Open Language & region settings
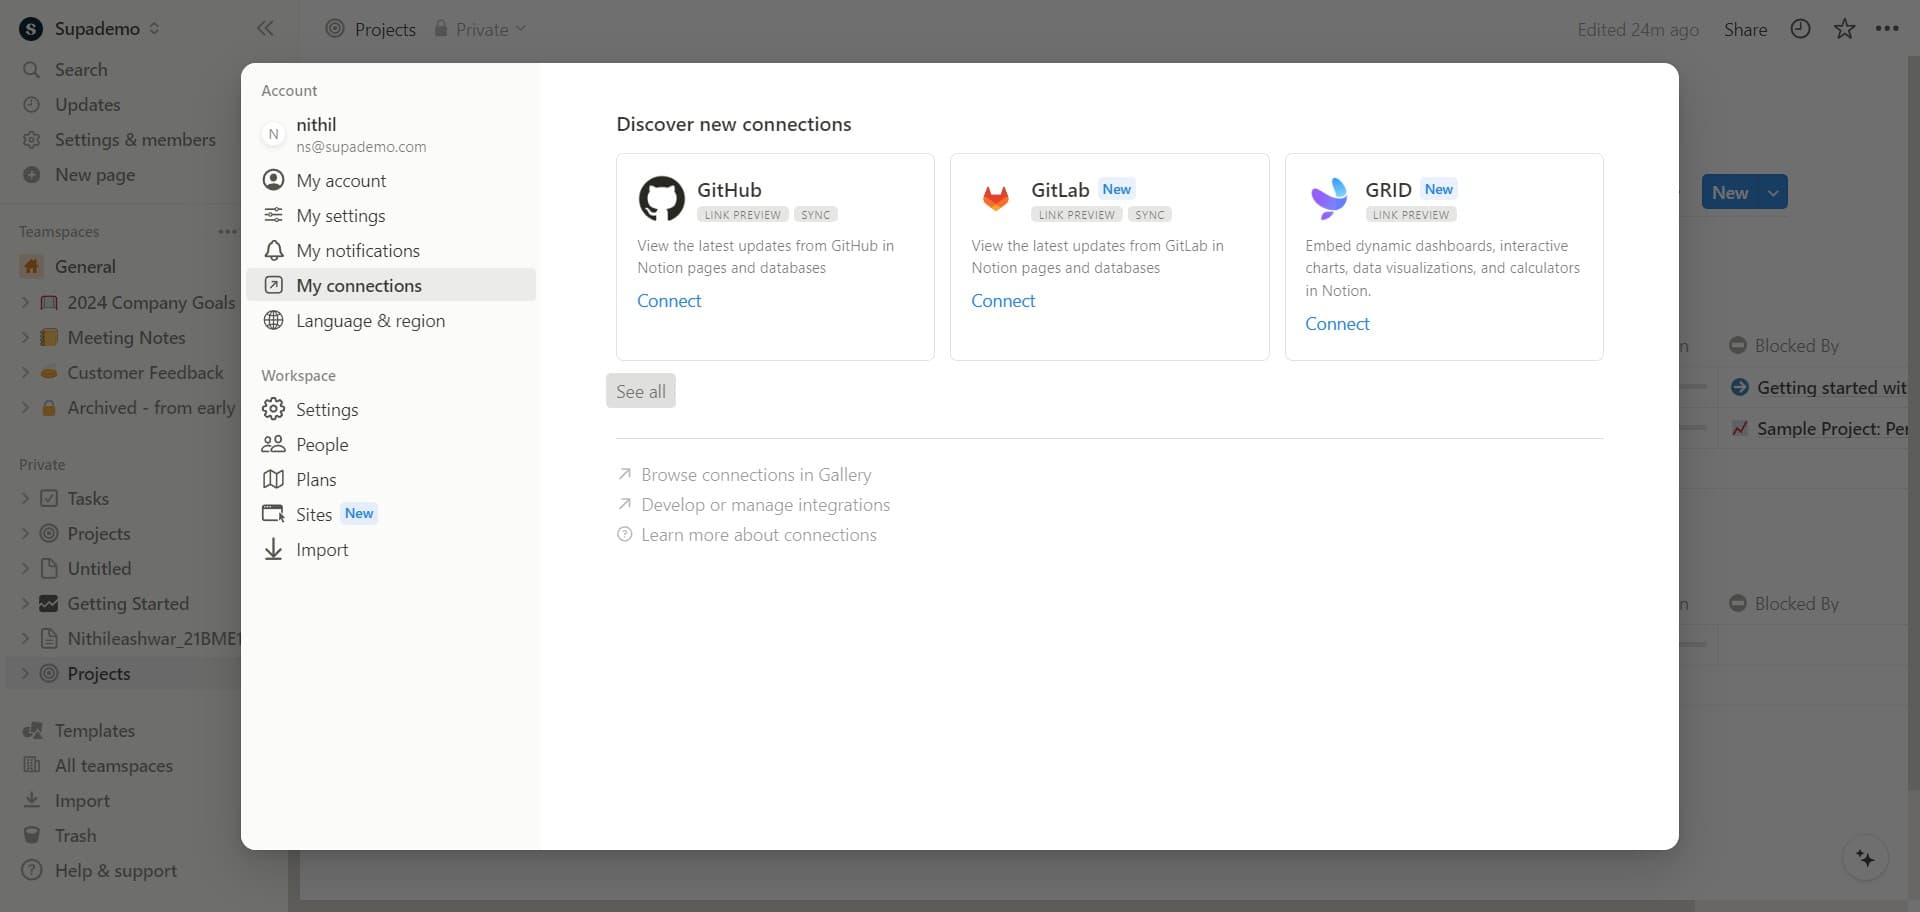Image resolution: width=1920 pixels, height=912 pixels. pyautogui.click(x=370, y=321)
